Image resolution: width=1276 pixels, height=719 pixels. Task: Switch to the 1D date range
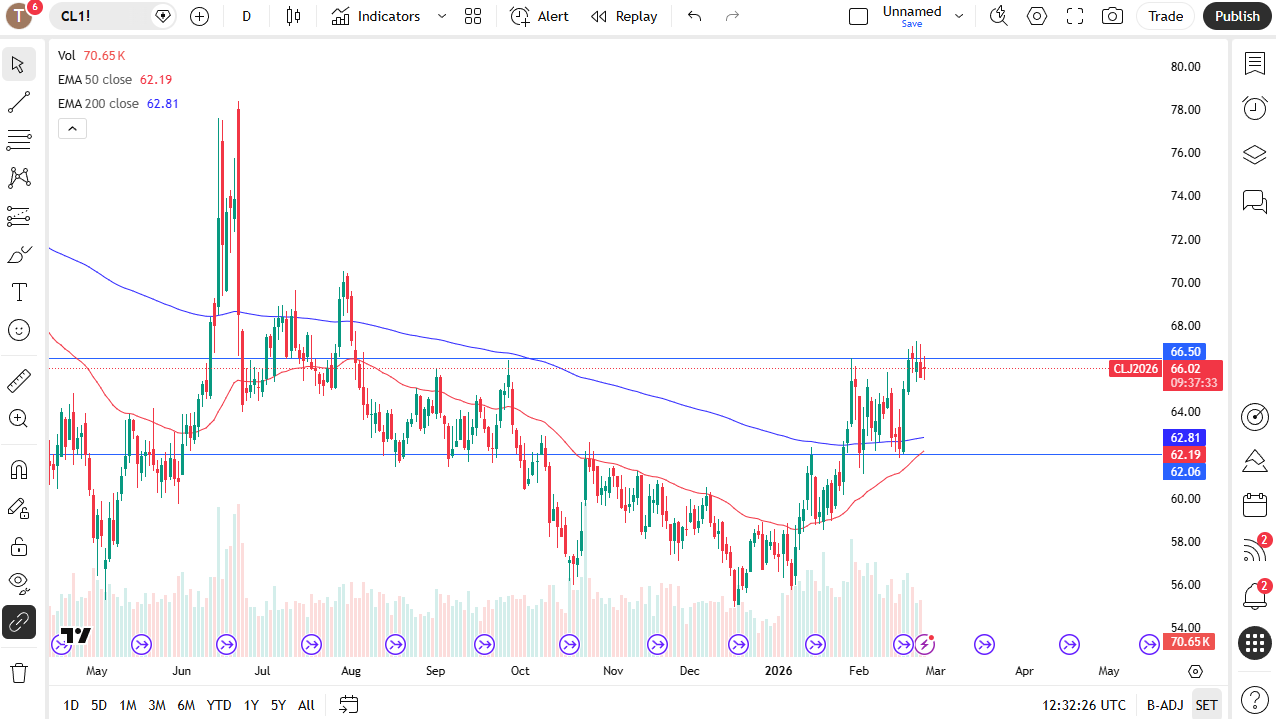71,705
